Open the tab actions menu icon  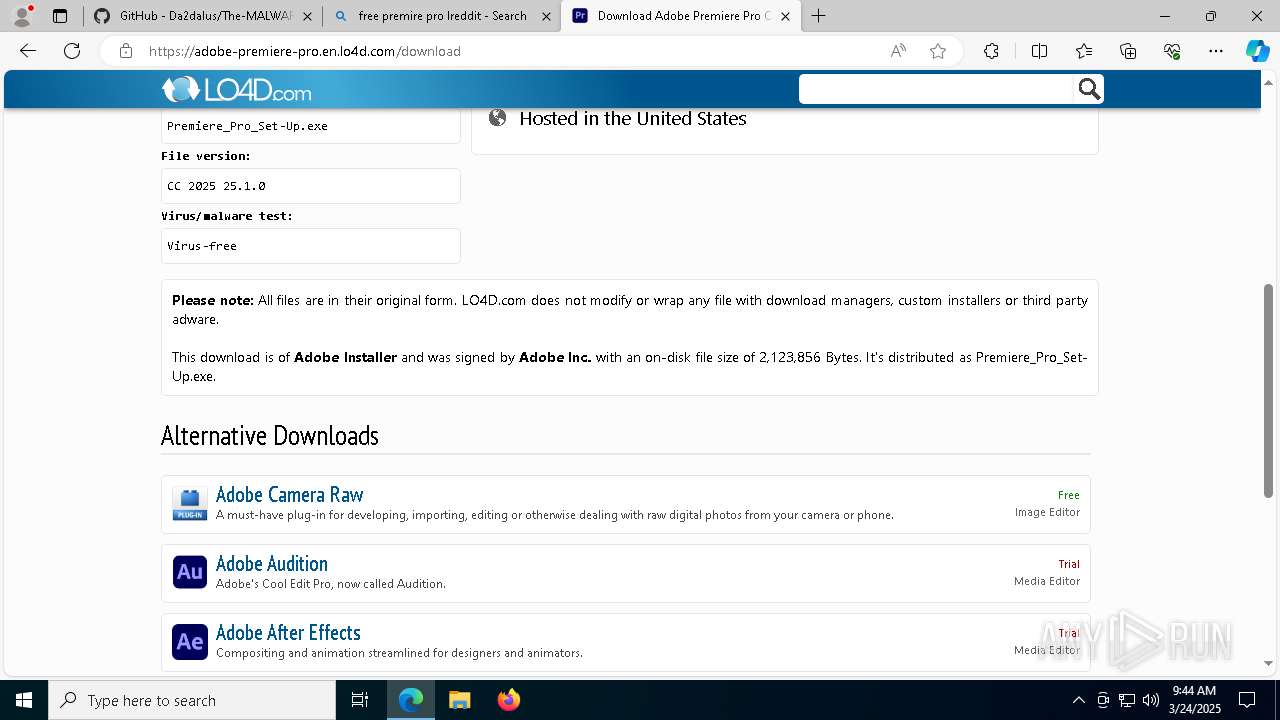(x=60, y=16)
